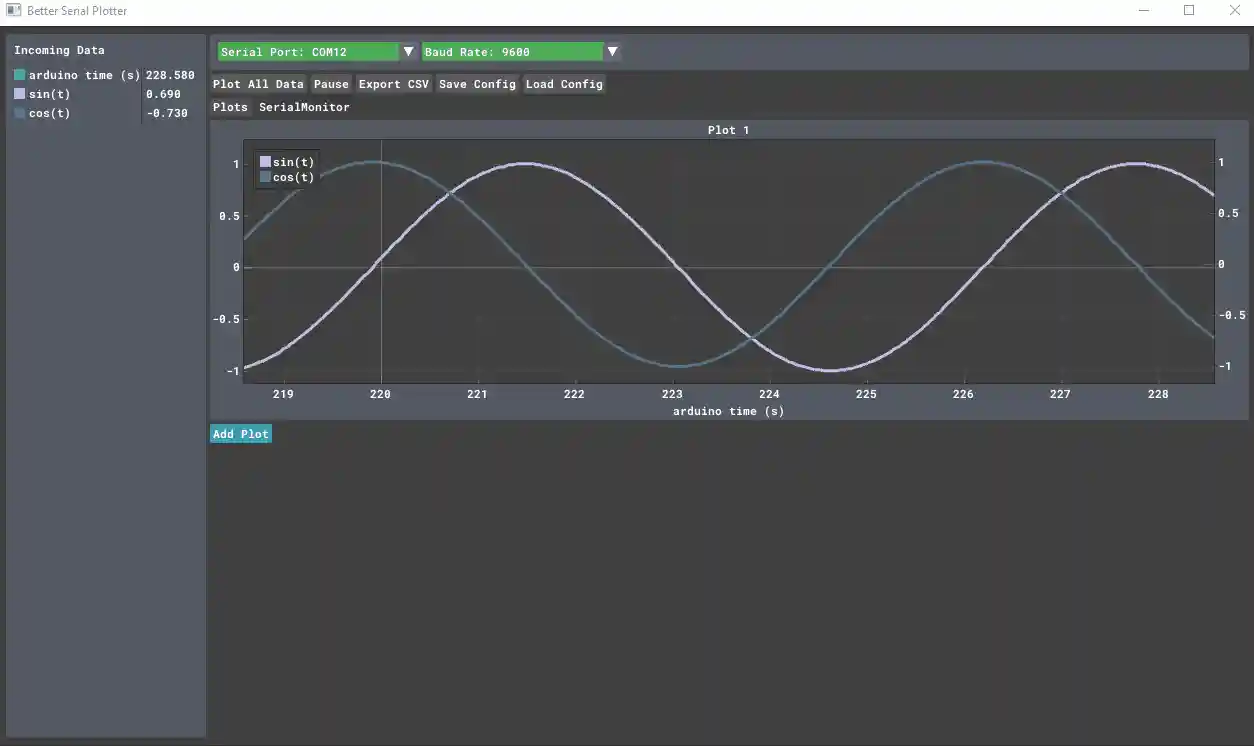Pause the incoming data stream
Image resolution: width=1254 pixels, height=746 pixels.
(331, 84)
